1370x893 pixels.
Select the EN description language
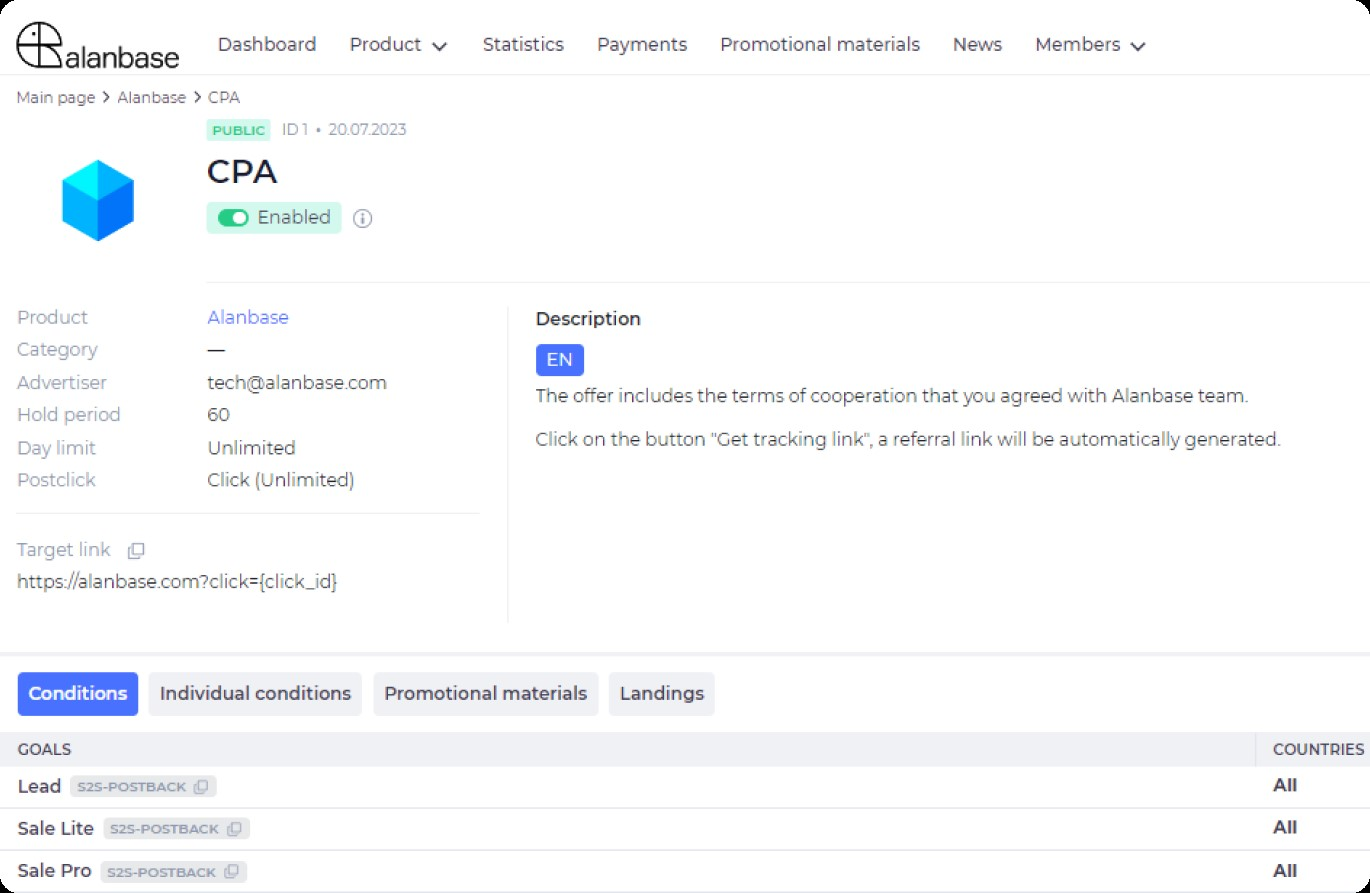coord(560,360)
